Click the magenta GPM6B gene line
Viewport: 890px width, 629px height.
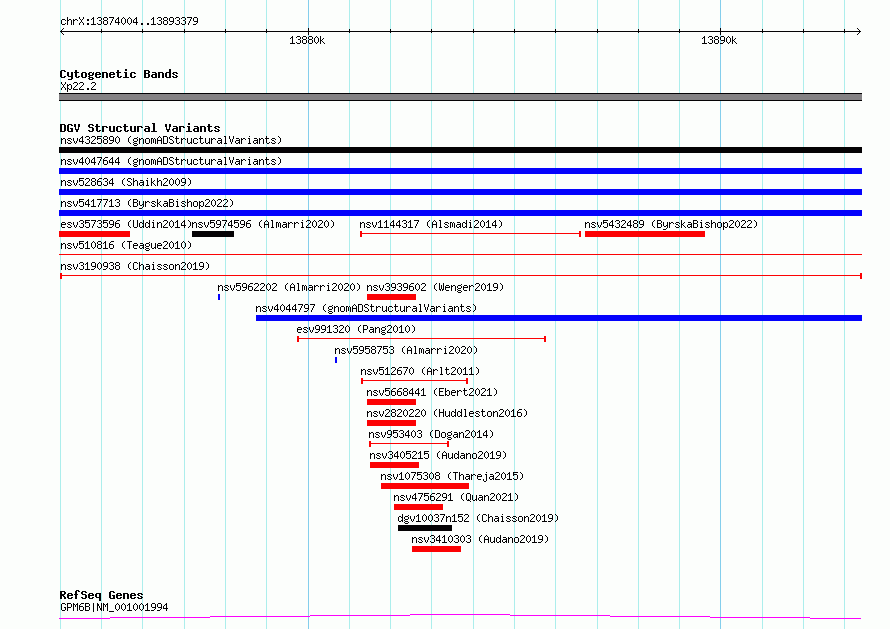(460, 617)
